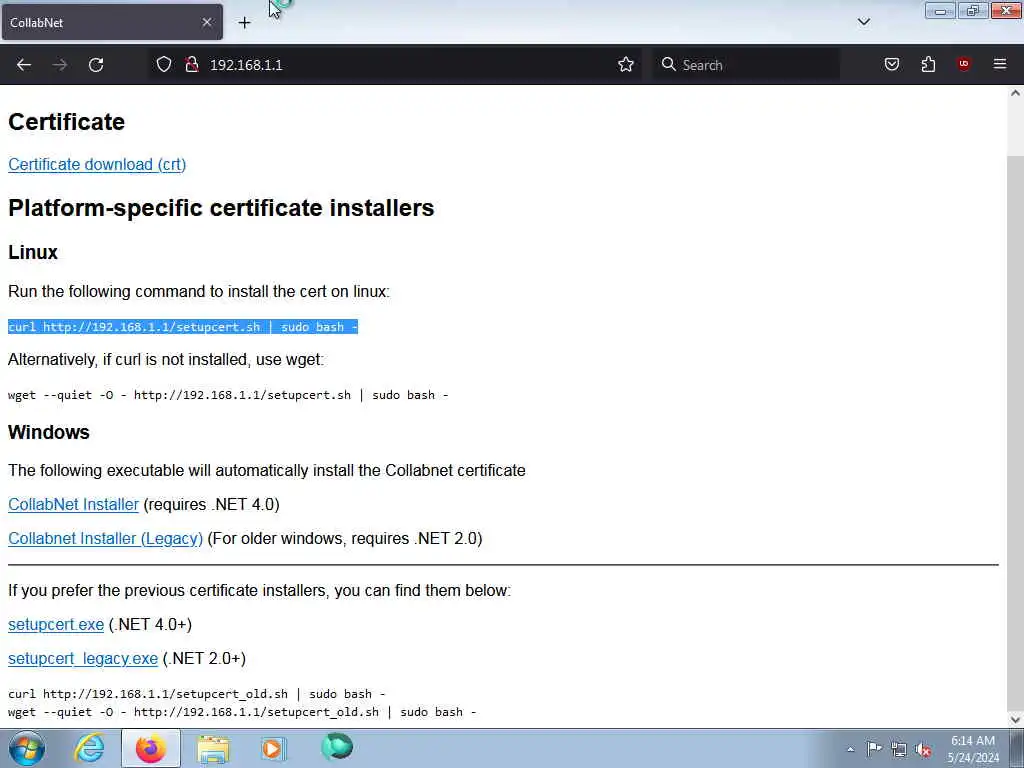Open the clock showing 6:14 AM
The height and width of the screenshot is (768, 1024).
(973, 749)
